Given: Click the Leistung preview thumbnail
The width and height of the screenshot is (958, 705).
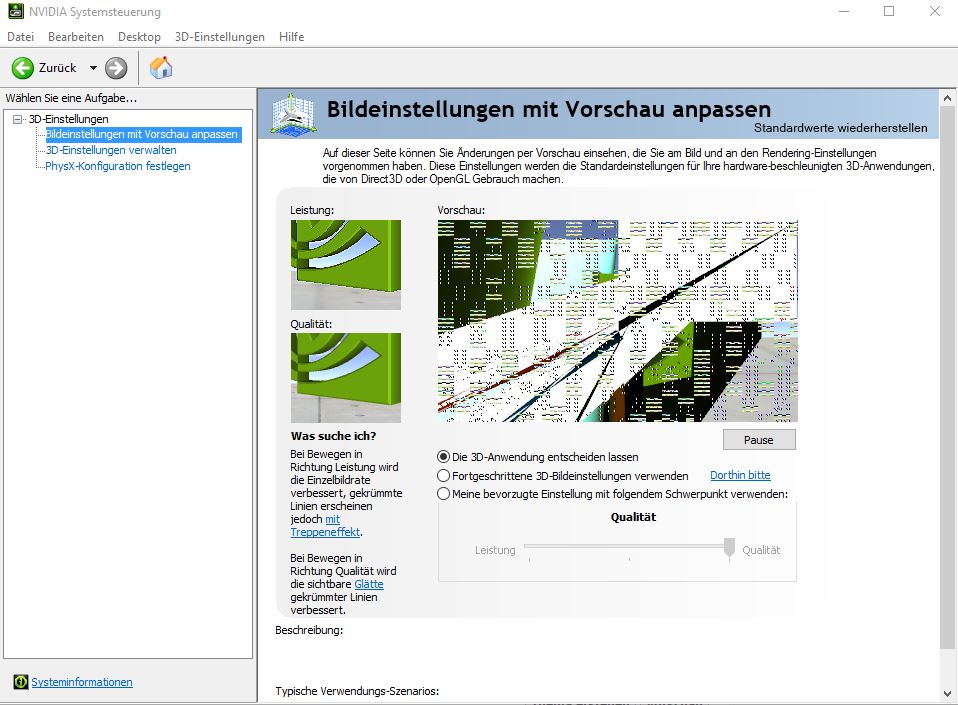Looking at the screenshot, I should tap(346, 265).
